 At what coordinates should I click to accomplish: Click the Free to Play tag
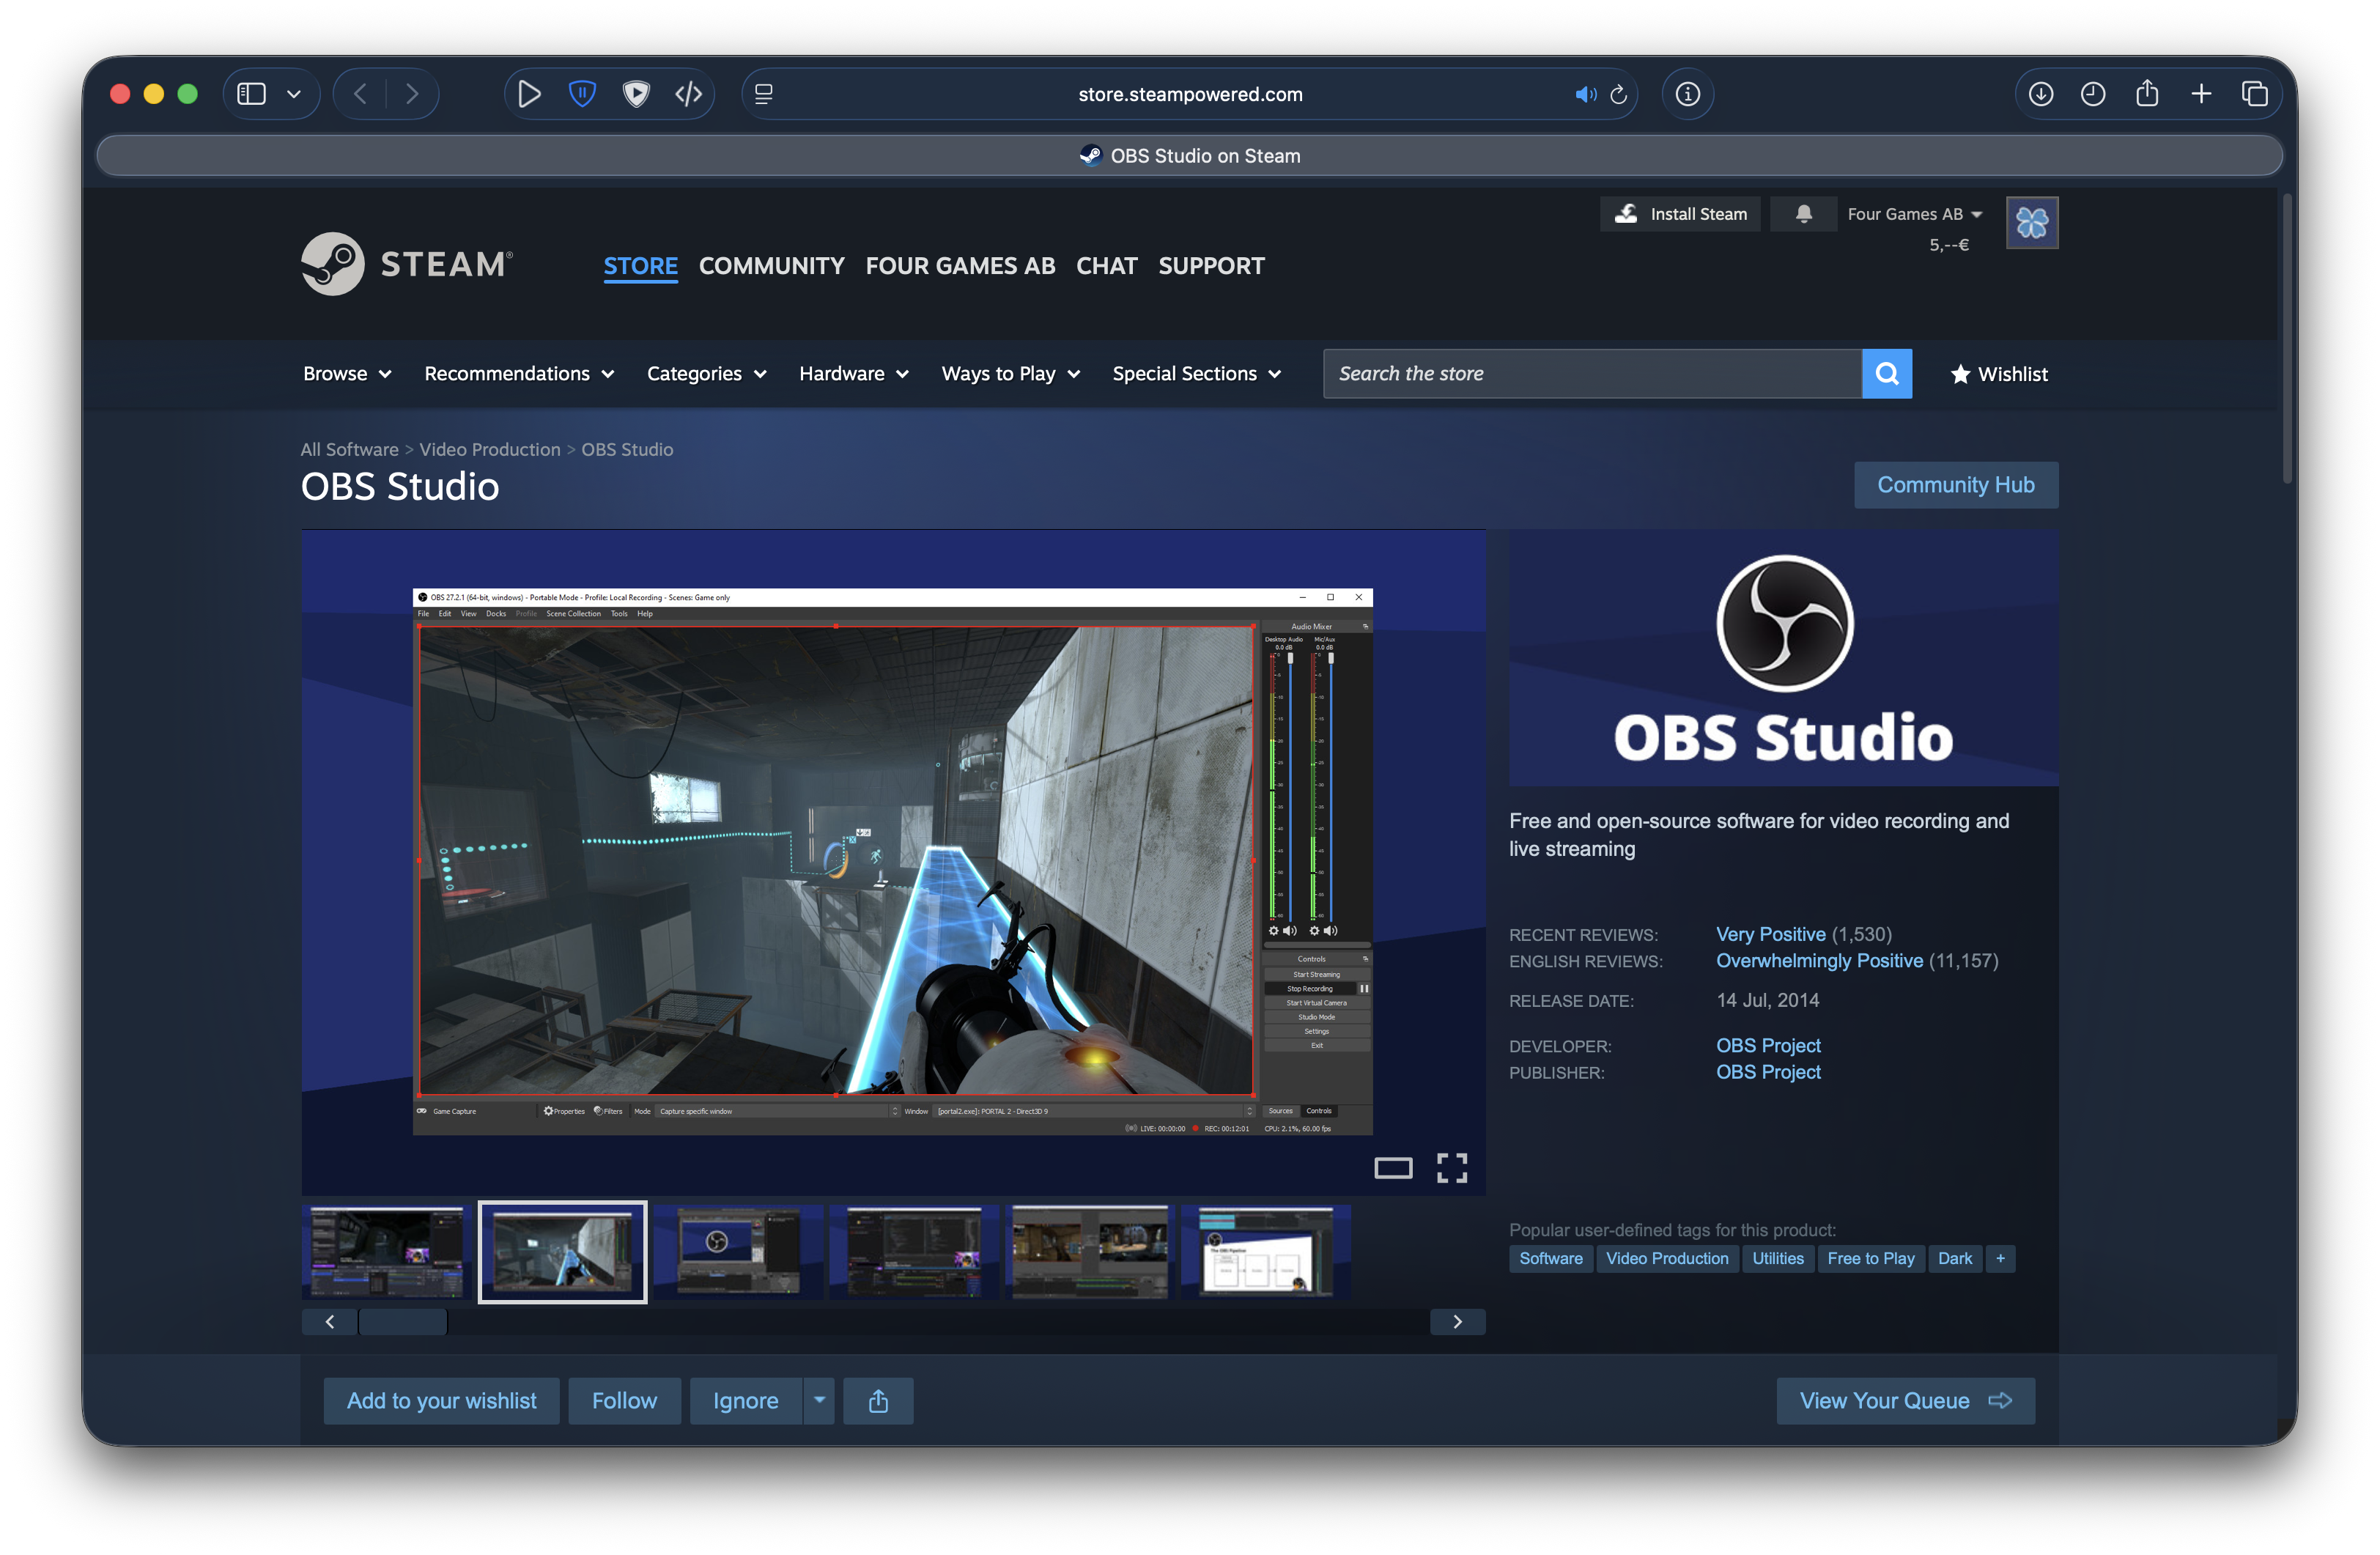(1871, 1259)
